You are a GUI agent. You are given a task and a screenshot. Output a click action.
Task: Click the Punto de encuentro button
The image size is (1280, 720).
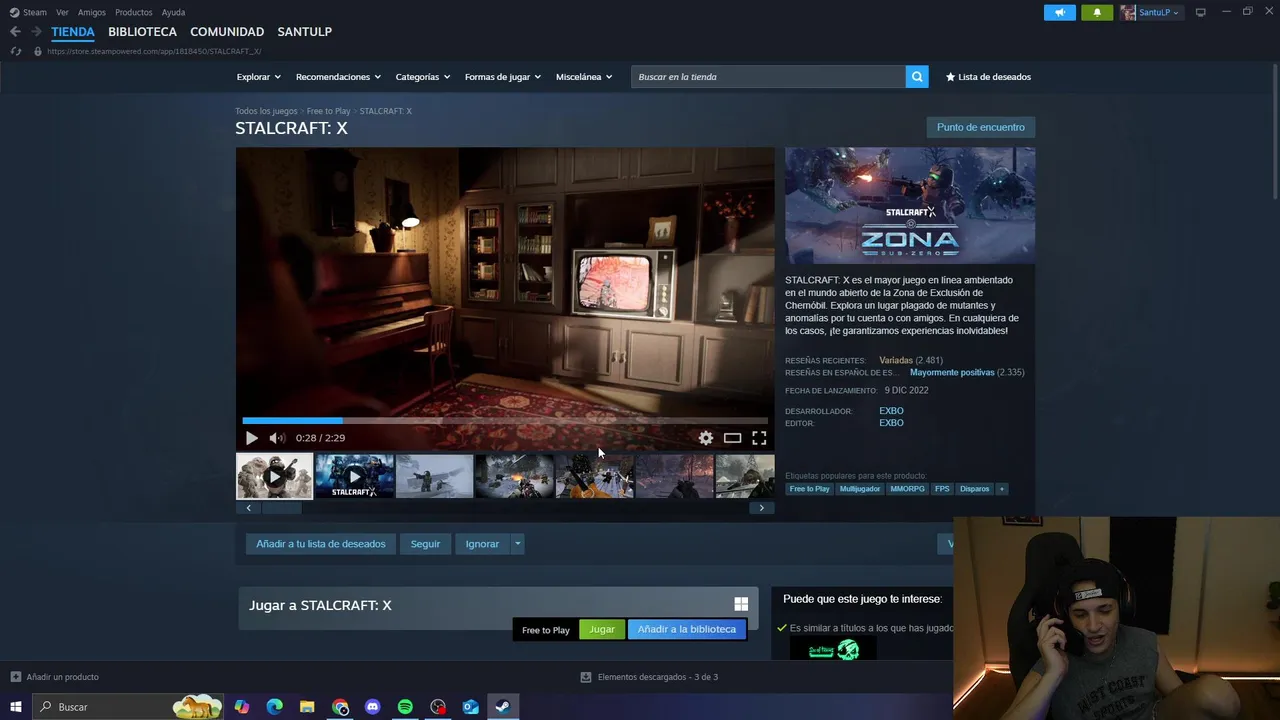tap(981, 127)
